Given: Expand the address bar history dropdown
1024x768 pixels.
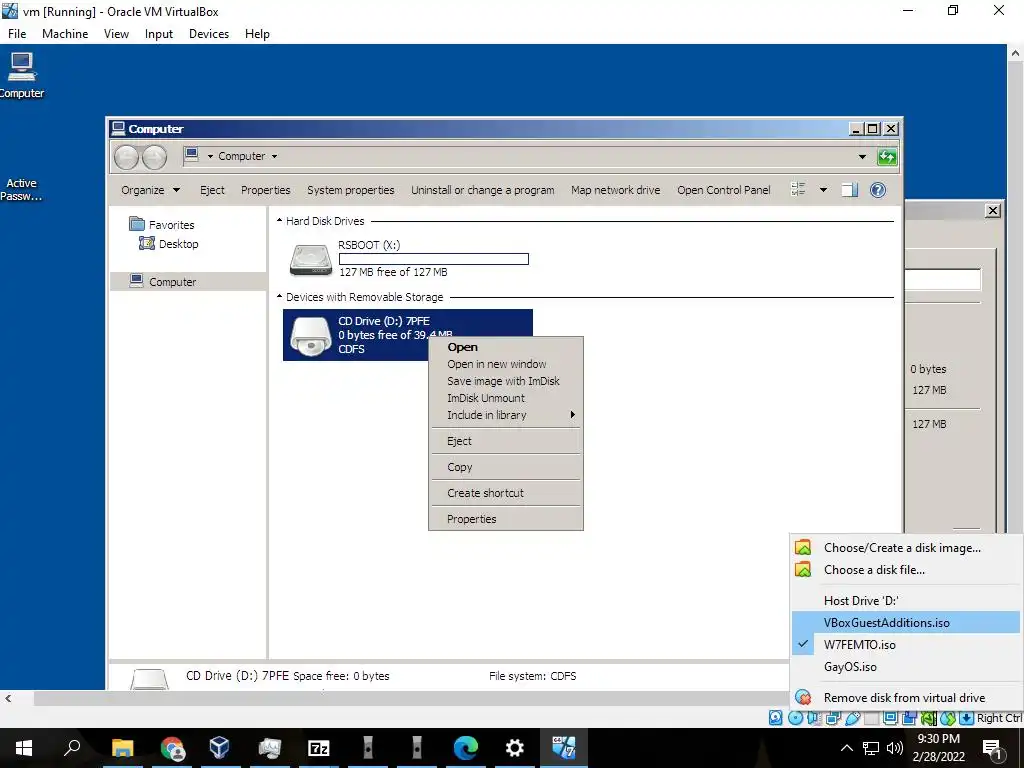Looking at the screenshot, I should pyautogui.click(x=862, y=157).
